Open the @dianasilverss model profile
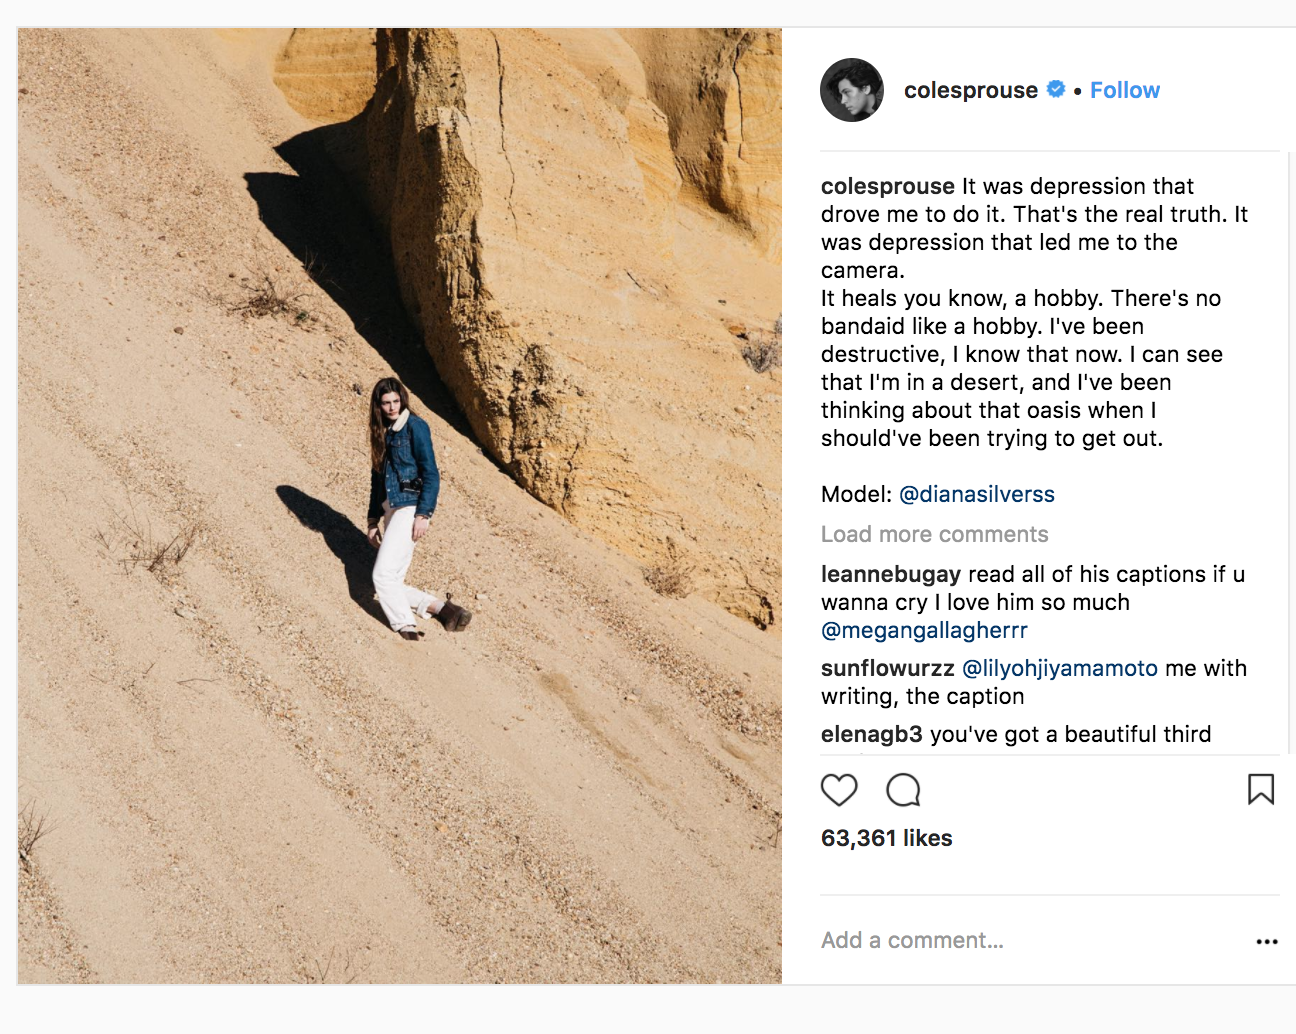The image size is (1296, 1034). coord(977,494)
